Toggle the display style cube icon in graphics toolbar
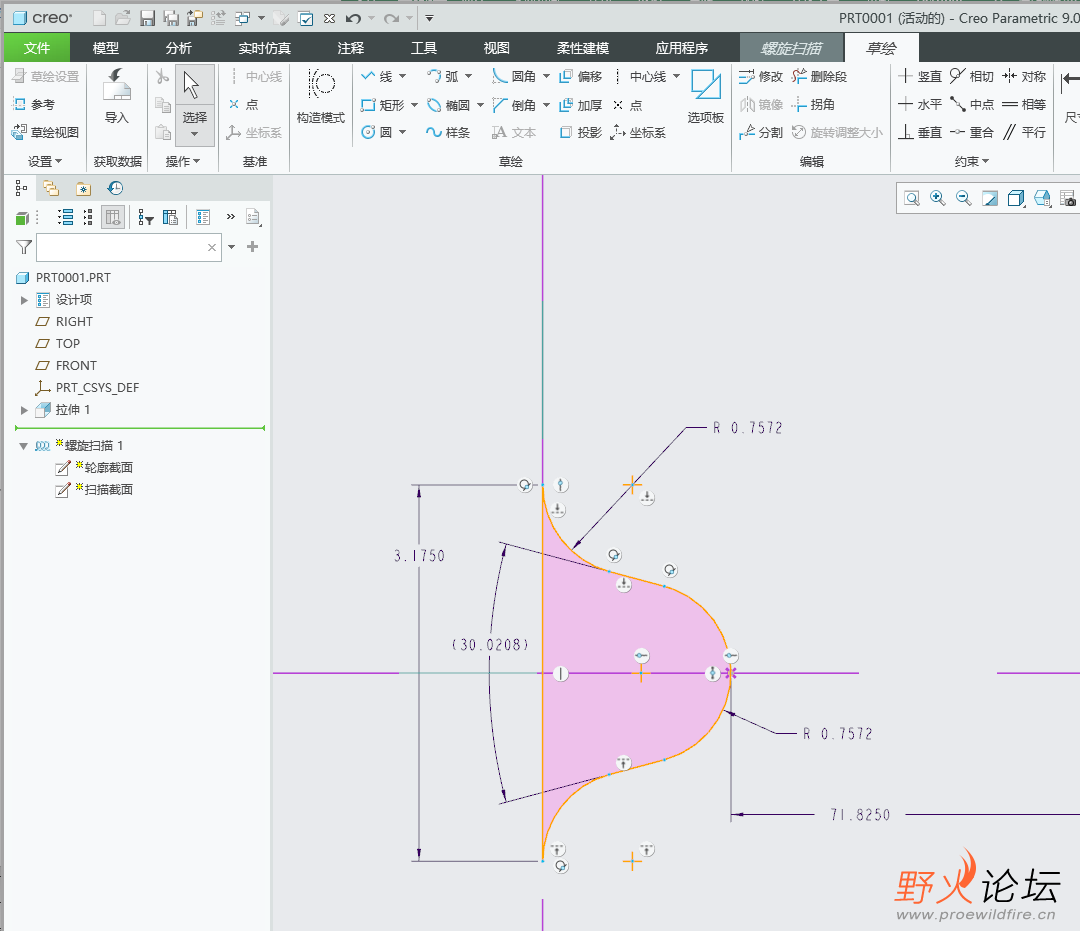 (x=1015, y=199)
